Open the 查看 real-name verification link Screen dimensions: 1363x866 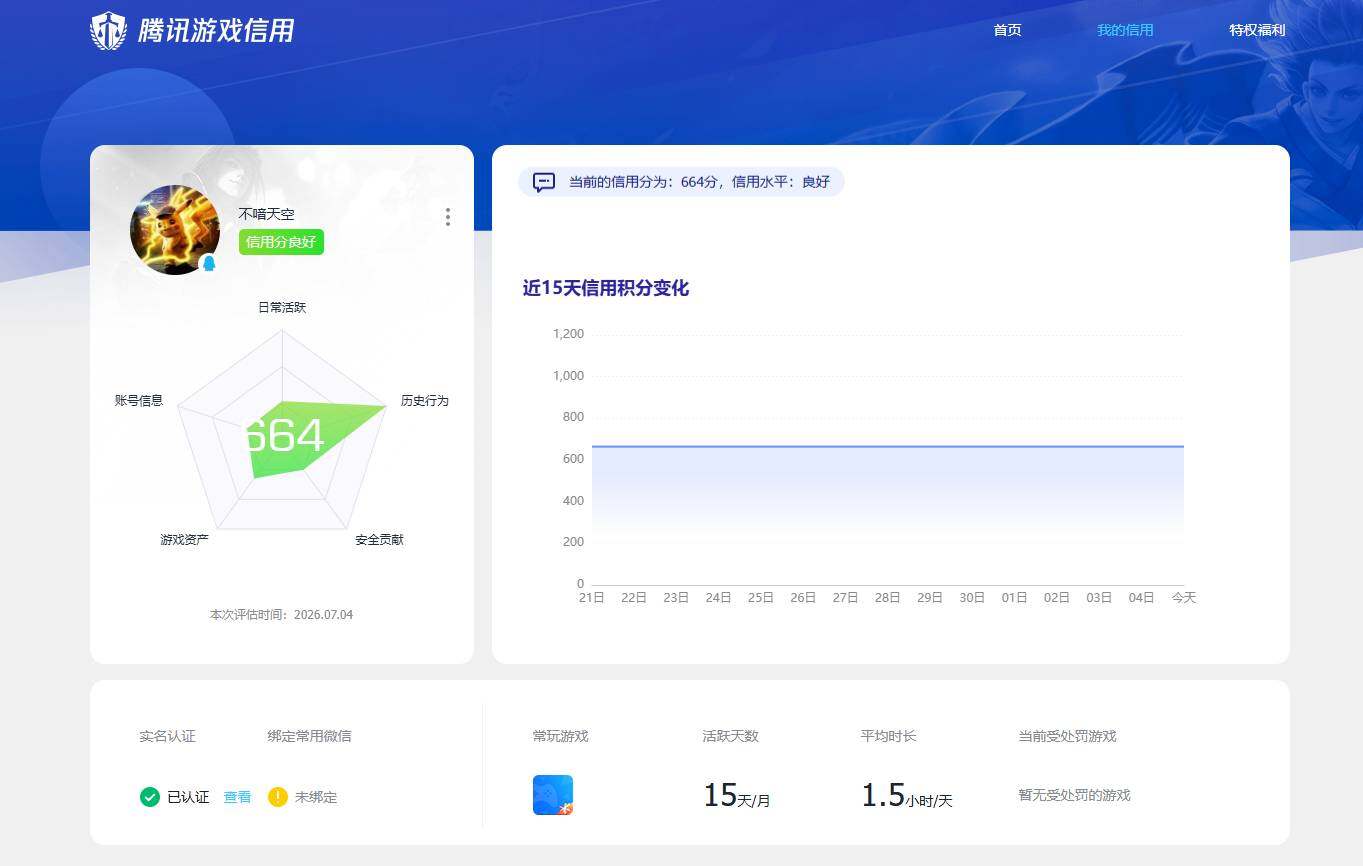tap(237, 797)
